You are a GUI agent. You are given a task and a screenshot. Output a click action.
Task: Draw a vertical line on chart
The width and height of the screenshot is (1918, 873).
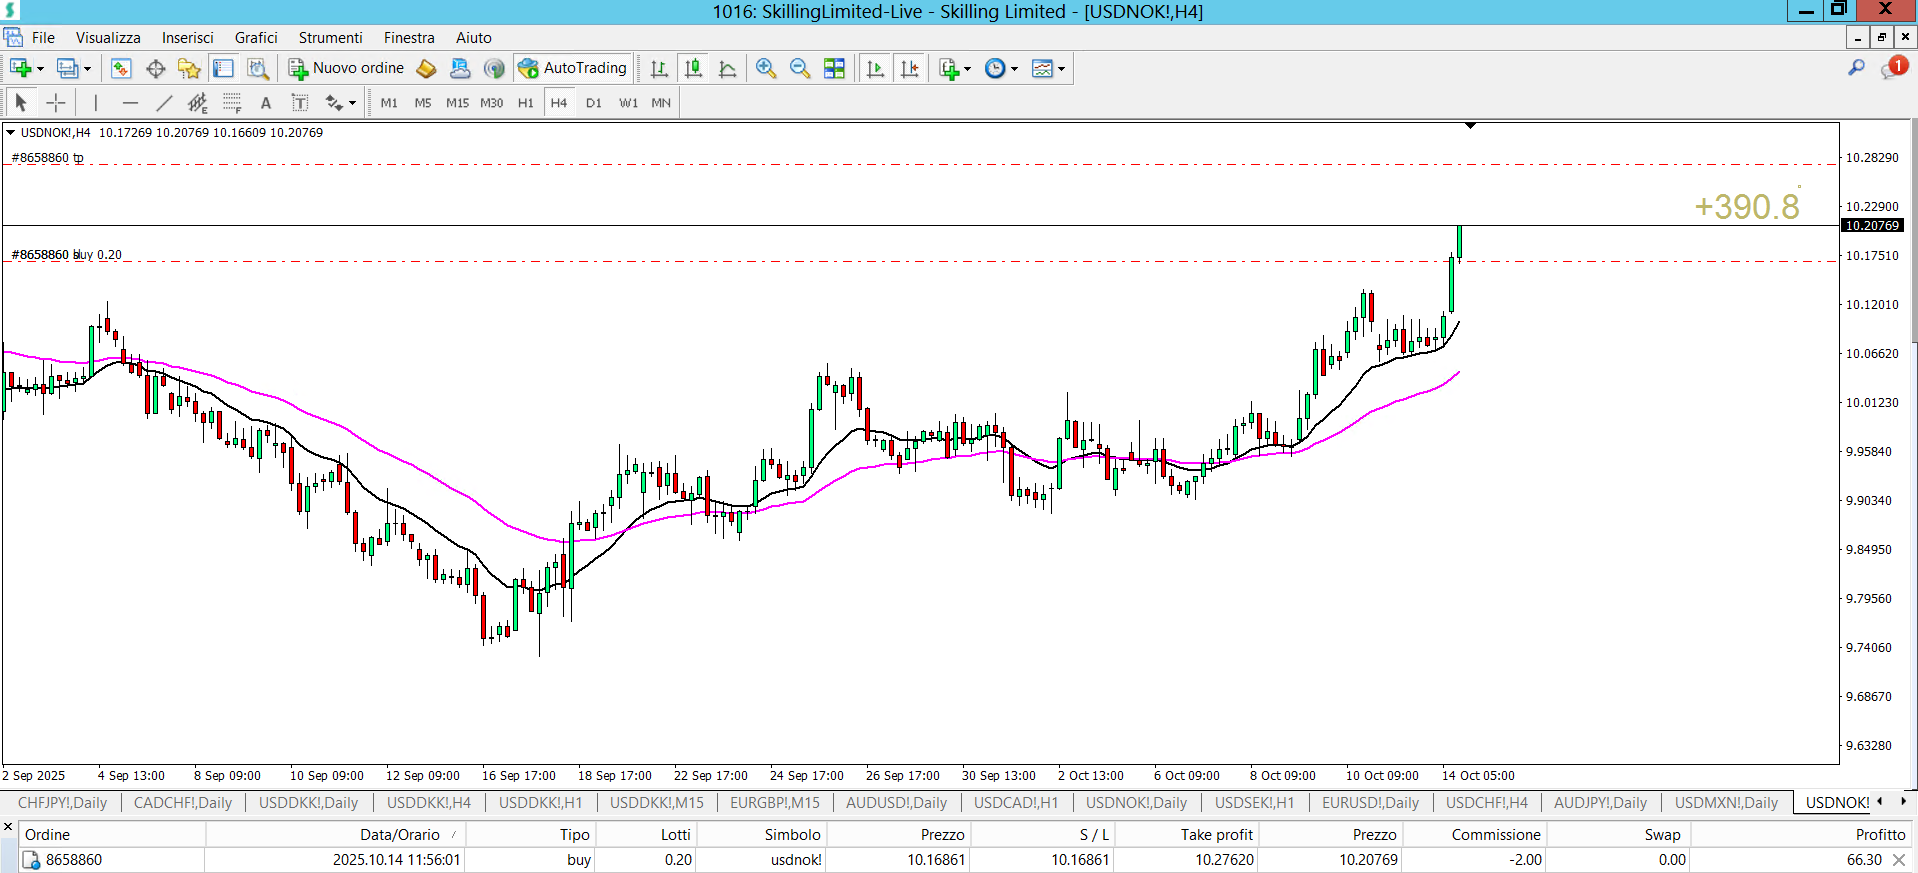(96, 103)
